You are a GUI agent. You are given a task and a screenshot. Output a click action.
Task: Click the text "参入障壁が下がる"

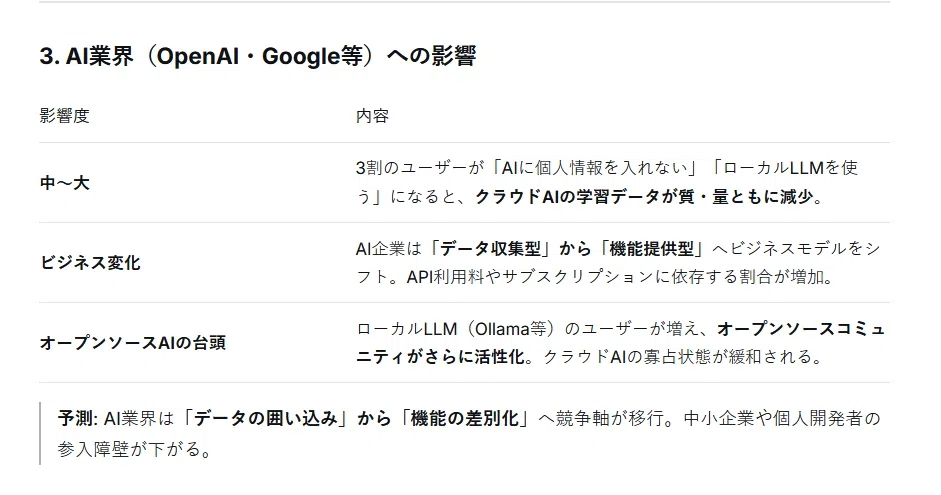pyautogui.click(x=129, y=448)
